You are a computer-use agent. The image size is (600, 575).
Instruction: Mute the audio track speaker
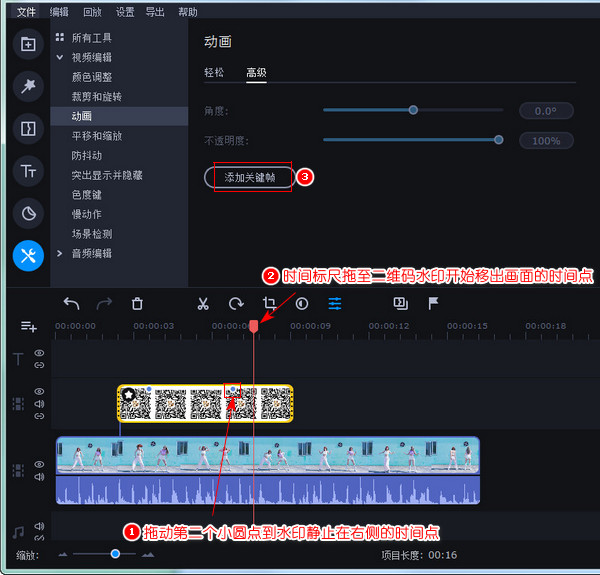click(x=39, y=526)
